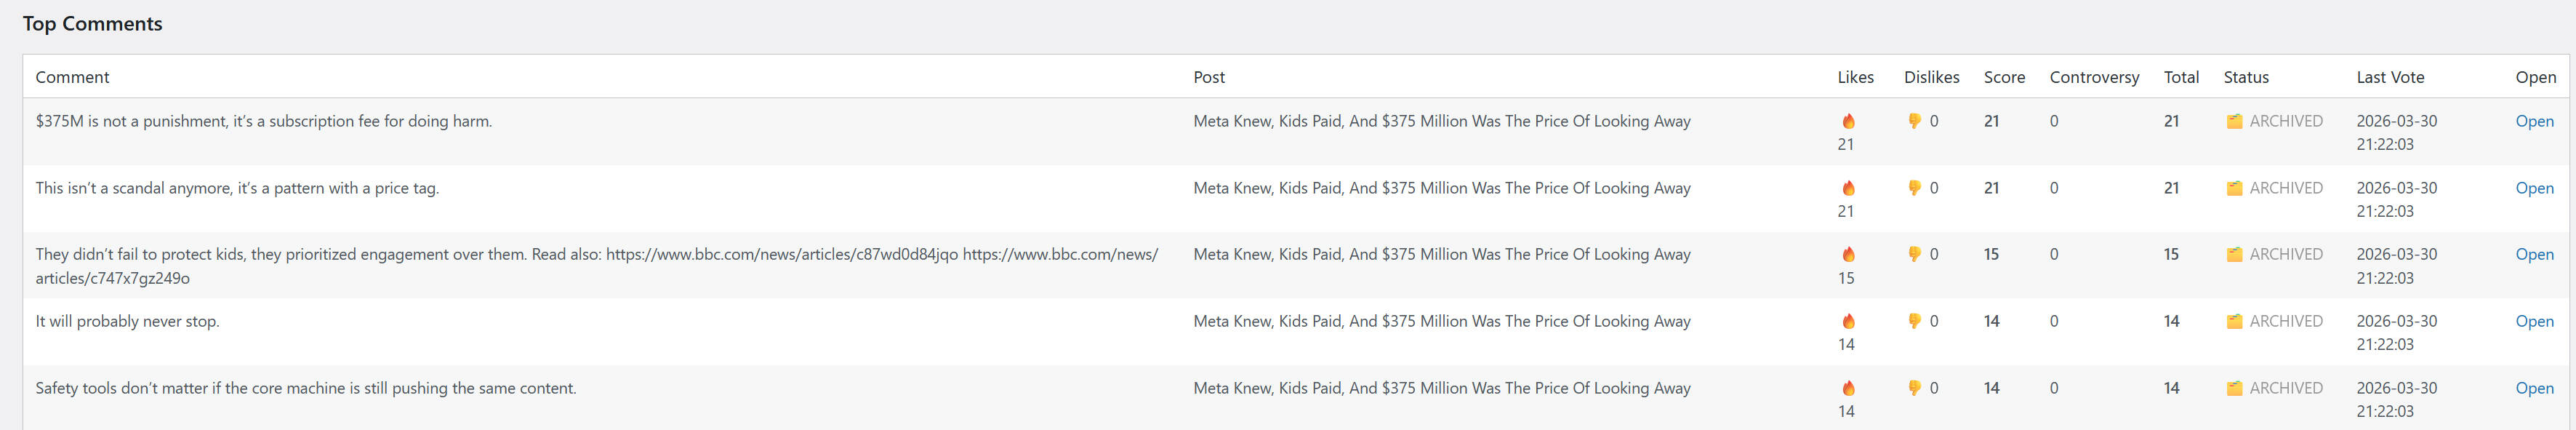Click thumbs-down icon in $375M comment row
Image resolution: width=2576 pixels, height=430 pixels.
click(x=1914, y=121)
